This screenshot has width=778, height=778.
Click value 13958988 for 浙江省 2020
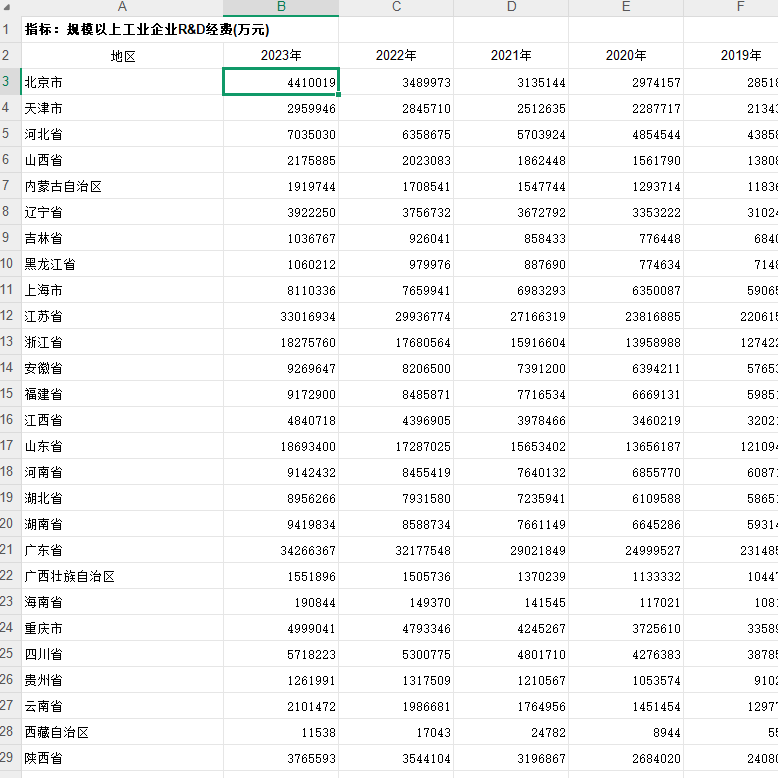(x=626, y=342)
